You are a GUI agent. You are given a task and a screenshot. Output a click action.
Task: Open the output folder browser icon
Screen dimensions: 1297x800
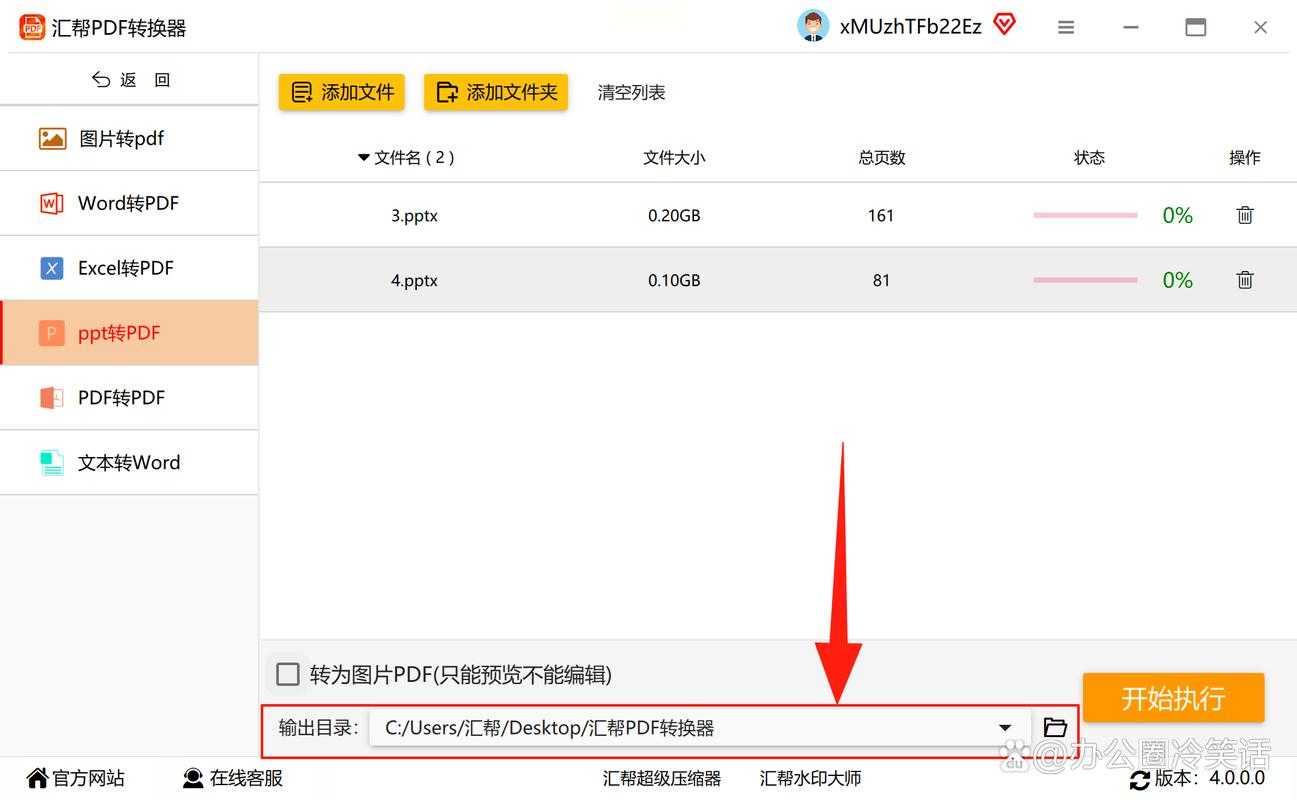point(1054,728)
